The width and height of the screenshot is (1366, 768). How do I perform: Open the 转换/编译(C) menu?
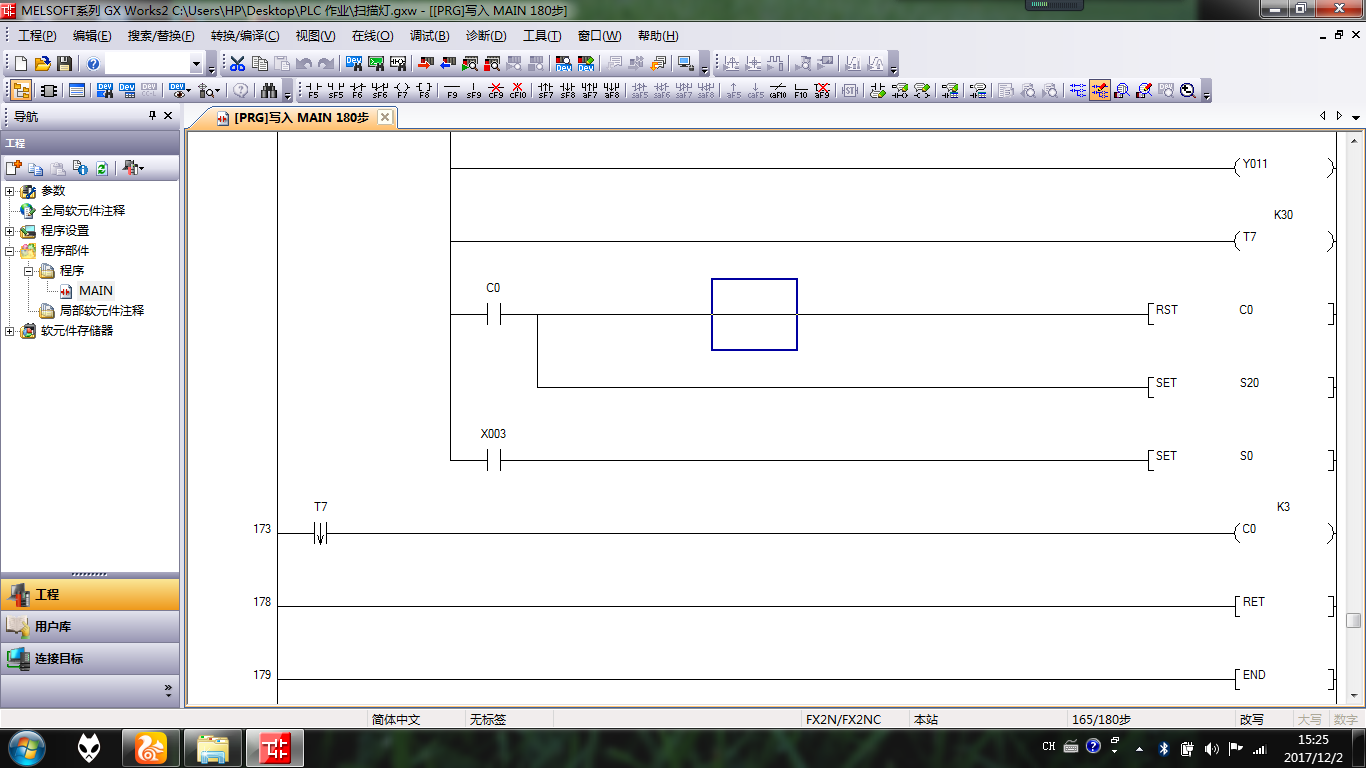(245, 36)
